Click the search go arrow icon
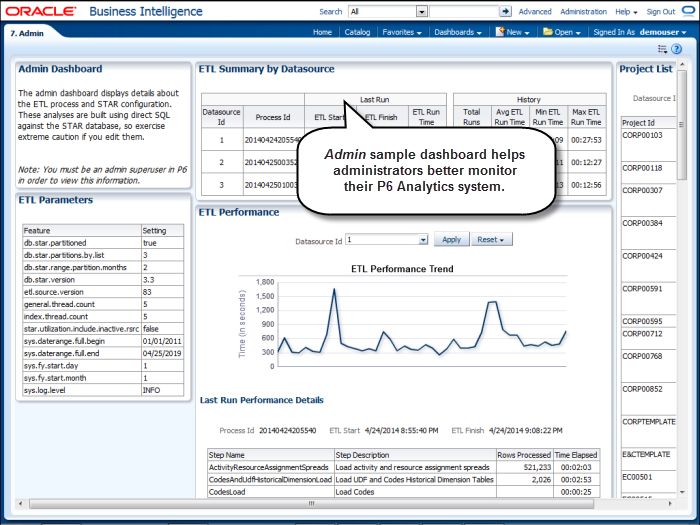Viewport: 700px width, 525px height. point(505,11)
